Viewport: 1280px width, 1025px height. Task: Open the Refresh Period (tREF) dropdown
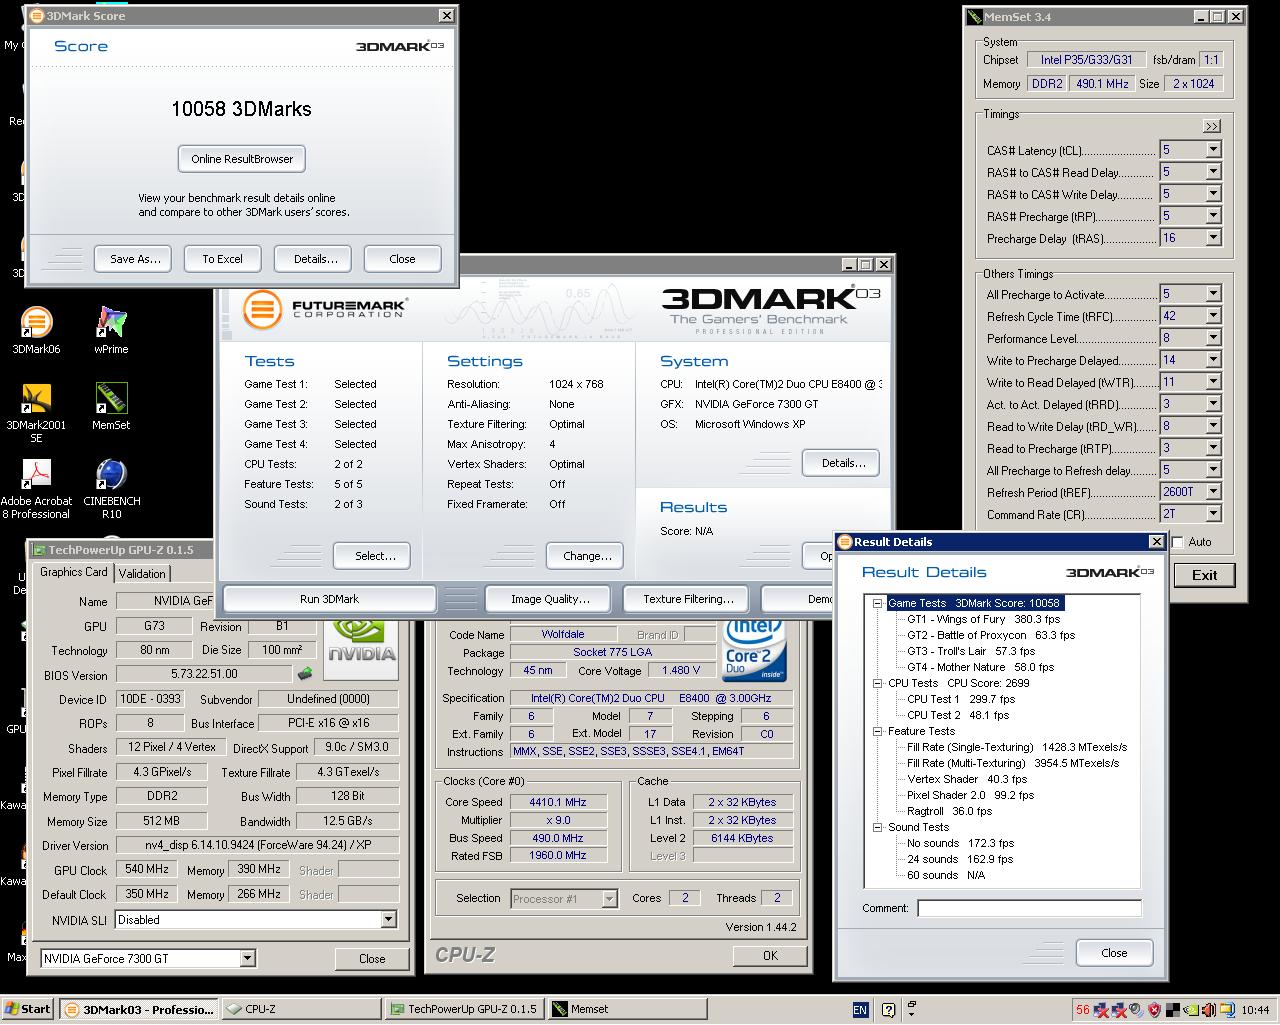pos(1213,492)
